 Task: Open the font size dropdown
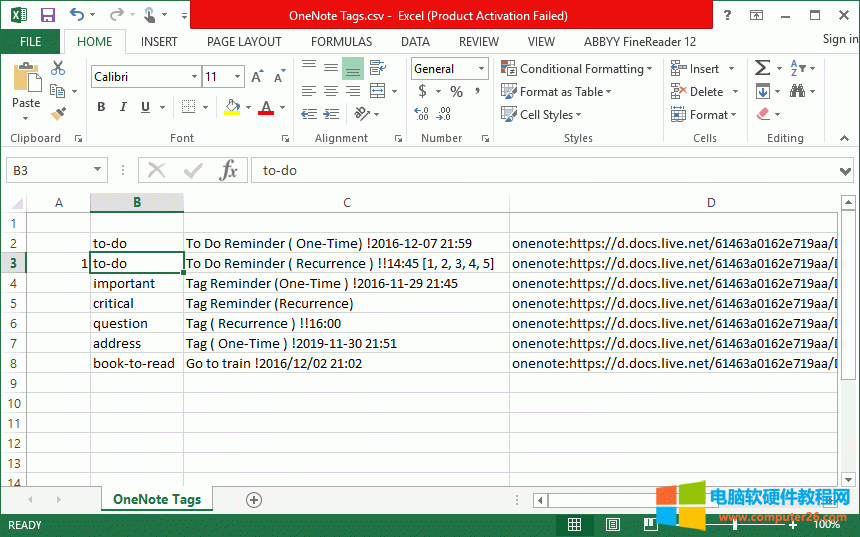(237, 77)
